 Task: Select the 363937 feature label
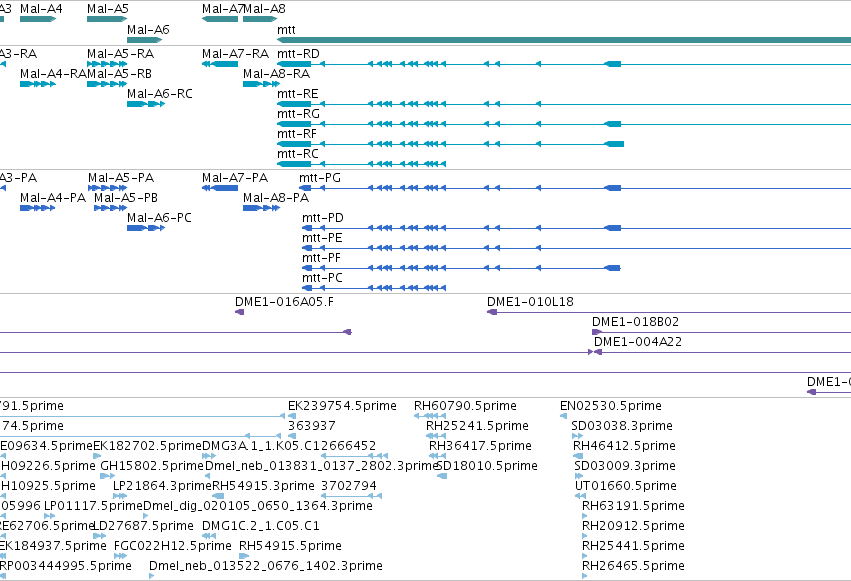(312, 426)
